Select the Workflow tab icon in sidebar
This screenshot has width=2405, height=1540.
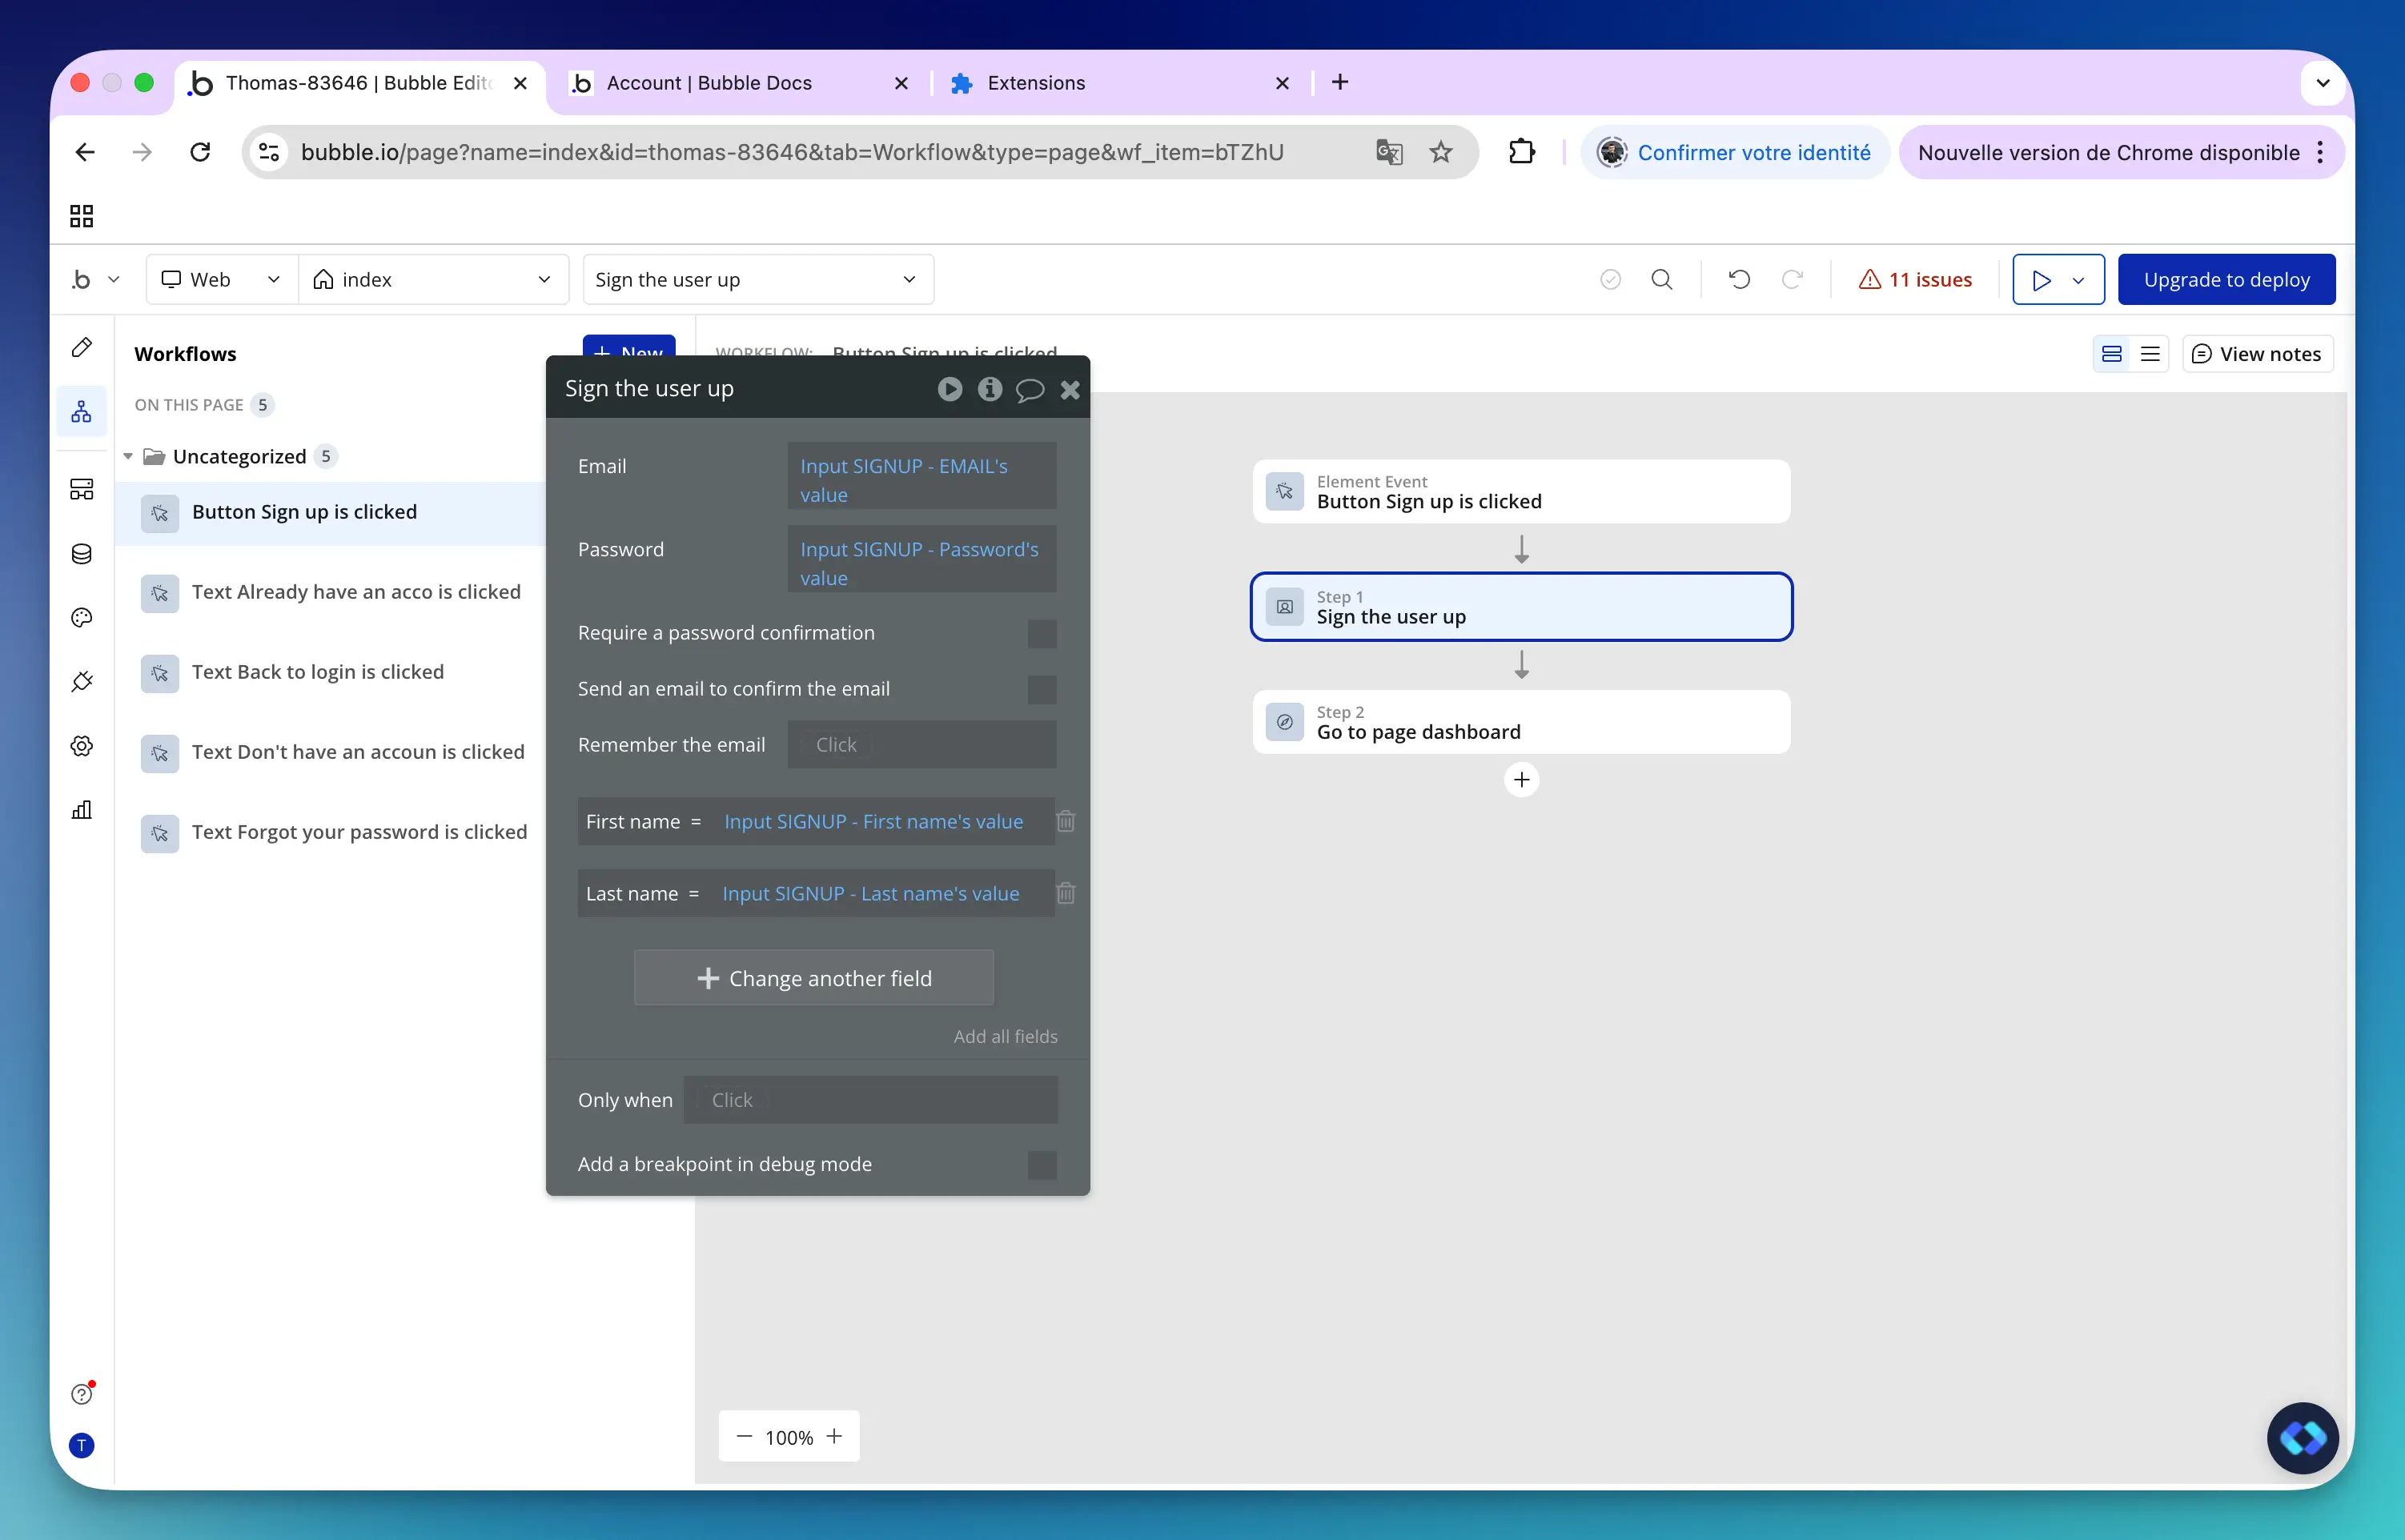(82, 411)
